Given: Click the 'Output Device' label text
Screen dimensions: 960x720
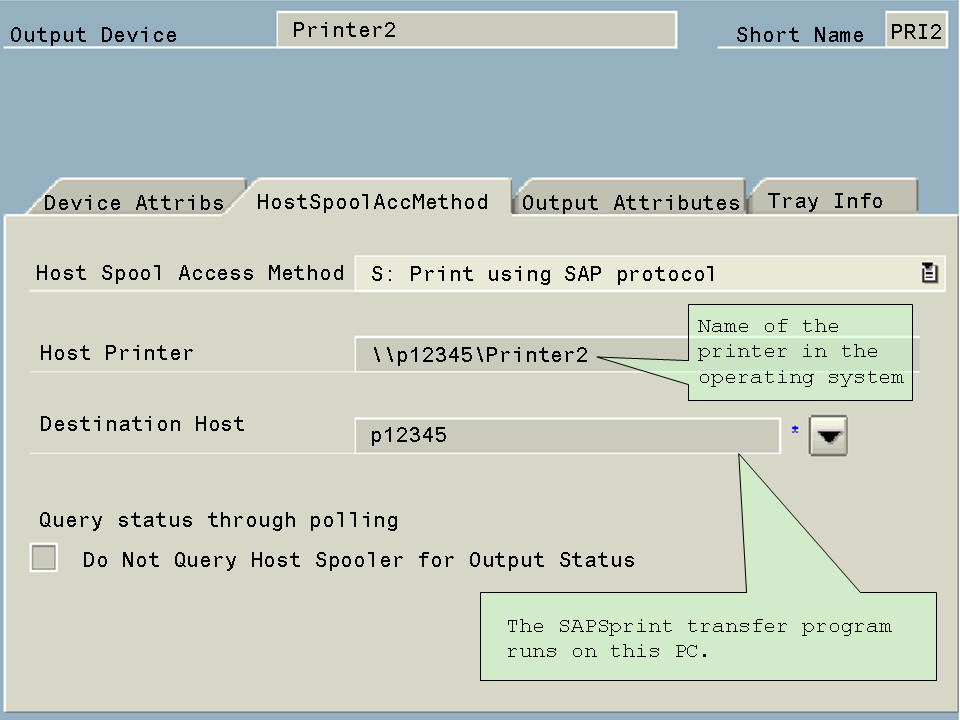Looking at the screenshot, I should click(x=93, y=35).
